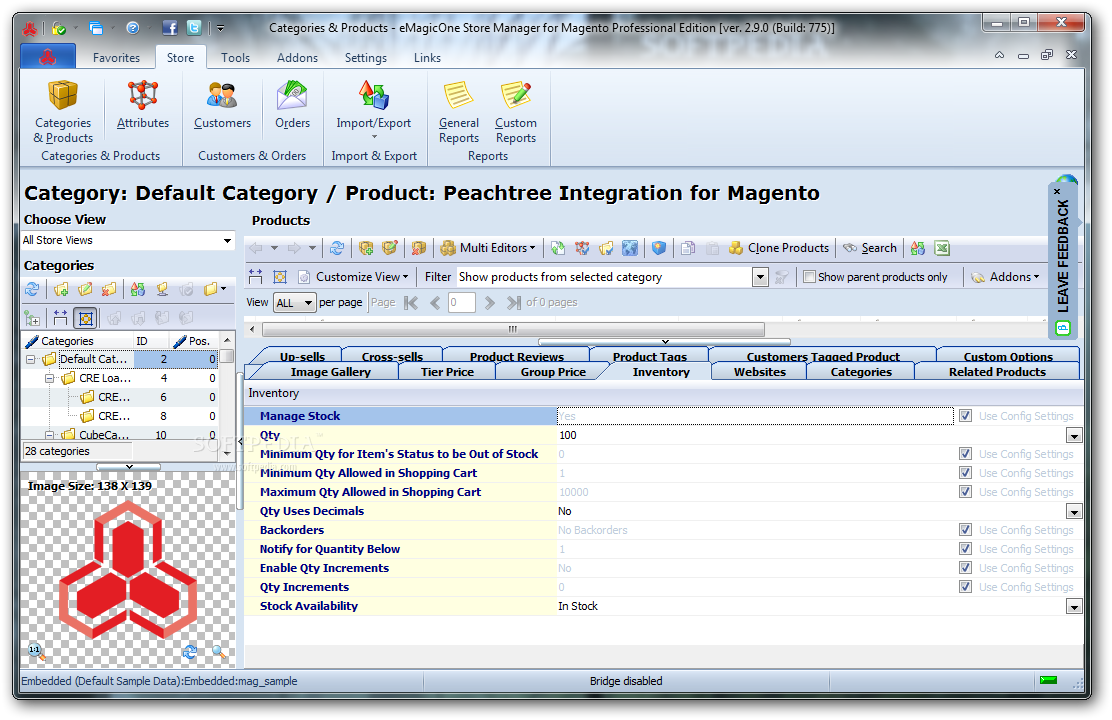Launch the Import/Export wizard
This screenshot has width=1112, height=720.
(373, 110)
